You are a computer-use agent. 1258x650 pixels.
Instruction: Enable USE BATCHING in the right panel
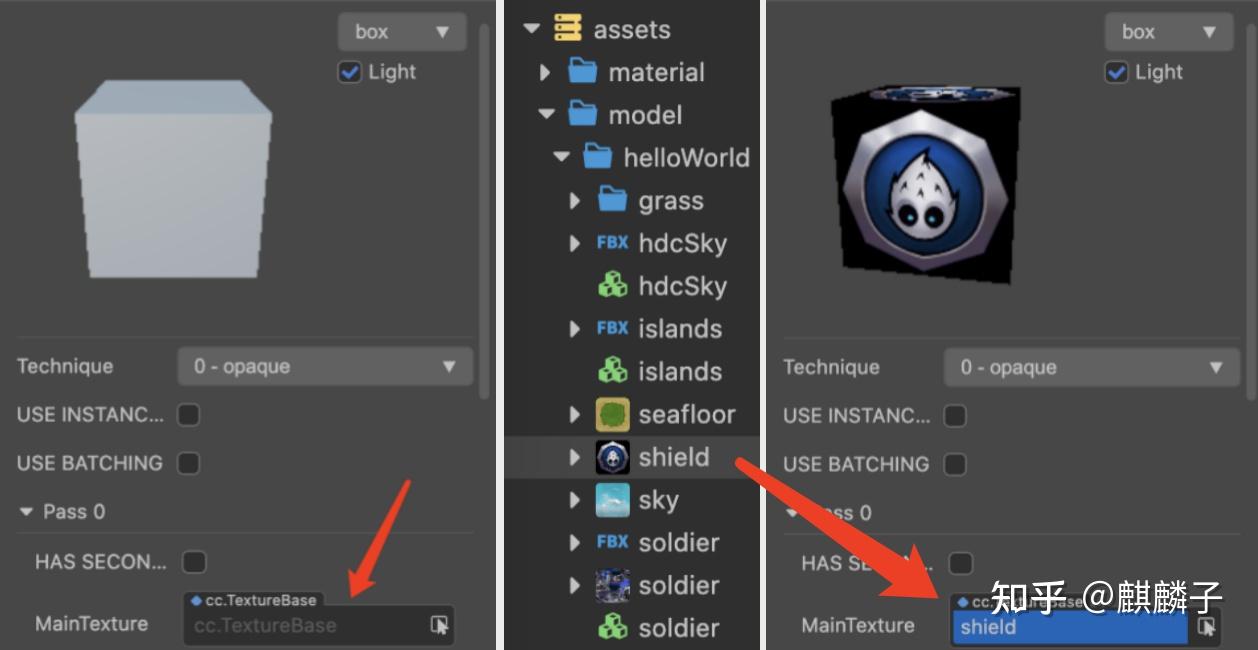click(954, 464)
